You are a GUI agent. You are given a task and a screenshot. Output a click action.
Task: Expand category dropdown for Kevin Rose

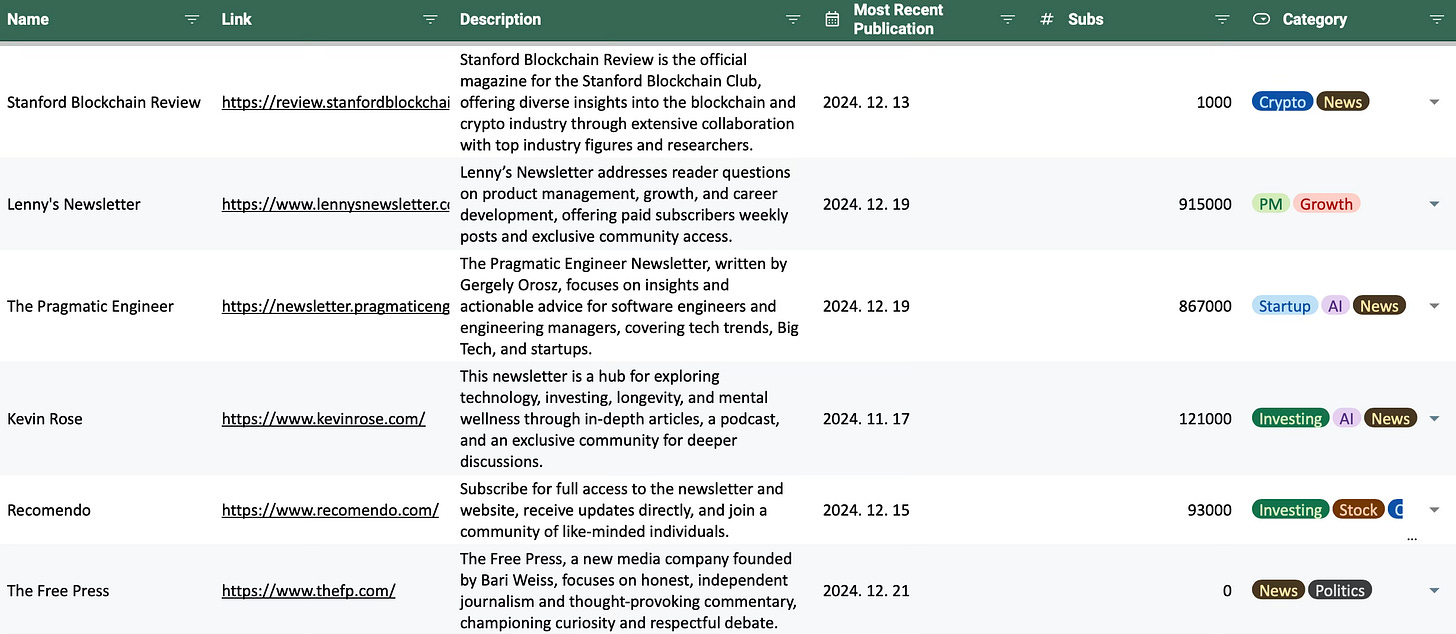(x=1434, y=419)
